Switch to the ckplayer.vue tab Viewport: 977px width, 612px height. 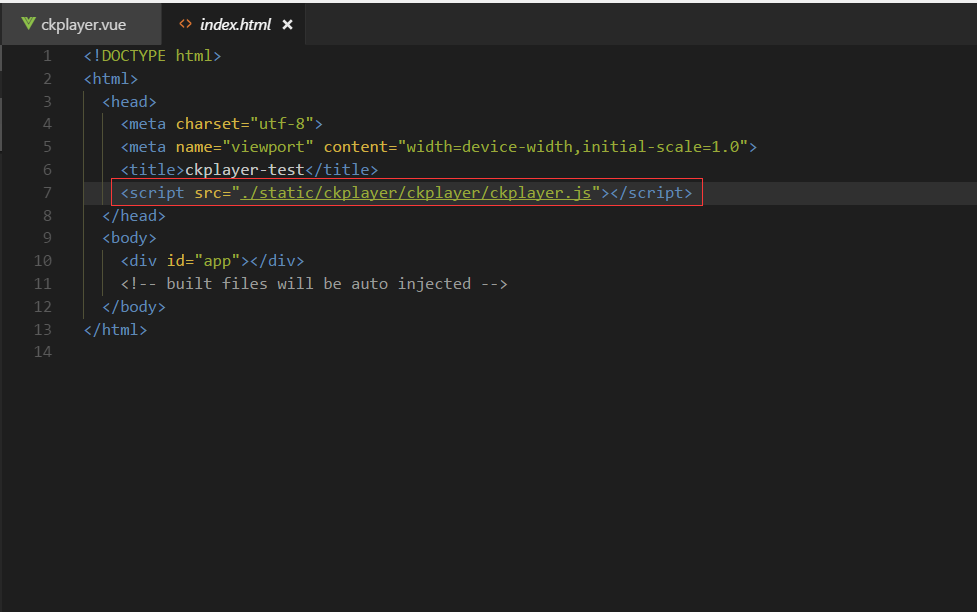(82, 24)
